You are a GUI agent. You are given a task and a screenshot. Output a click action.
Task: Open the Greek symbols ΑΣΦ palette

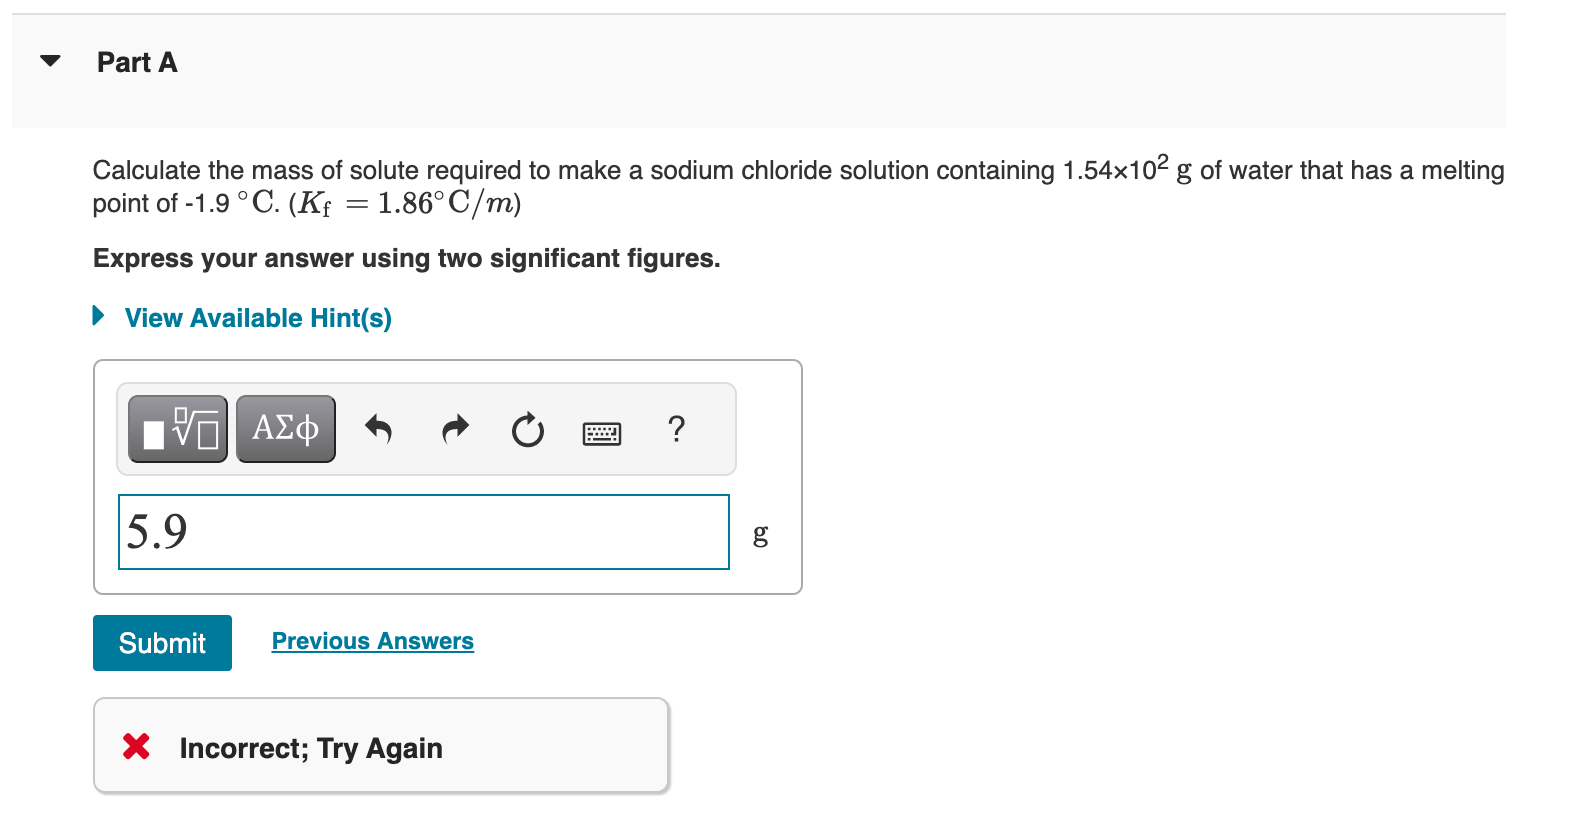[285, 428]
